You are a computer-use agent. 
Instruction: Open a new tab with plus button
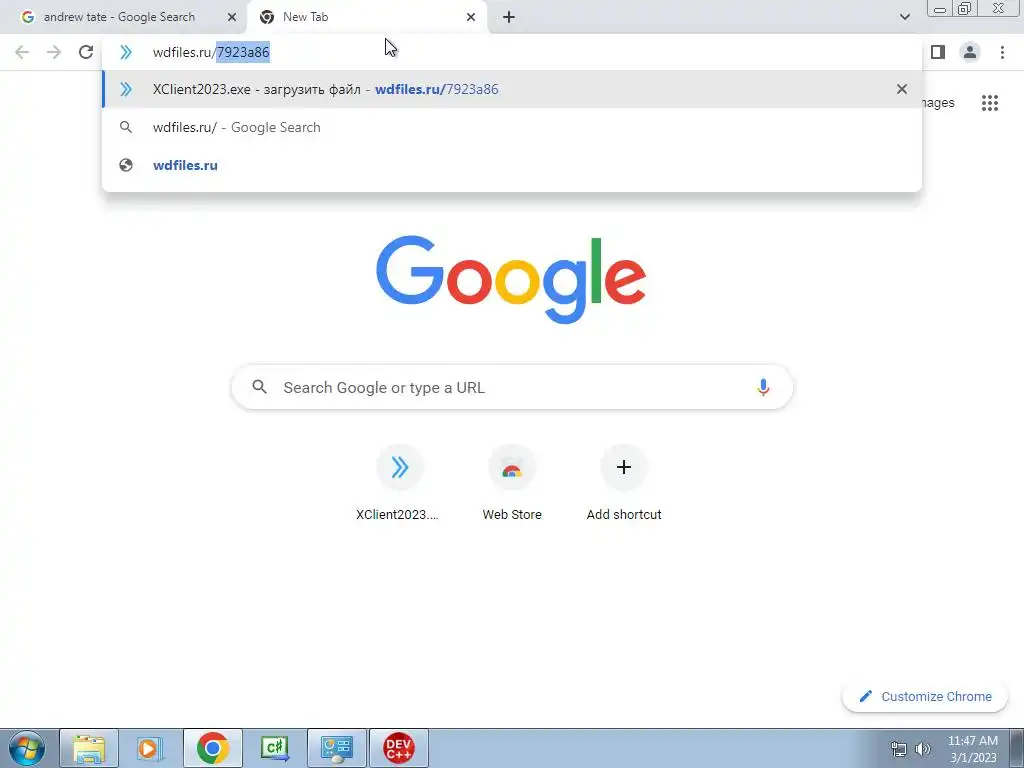coord(509,17)
